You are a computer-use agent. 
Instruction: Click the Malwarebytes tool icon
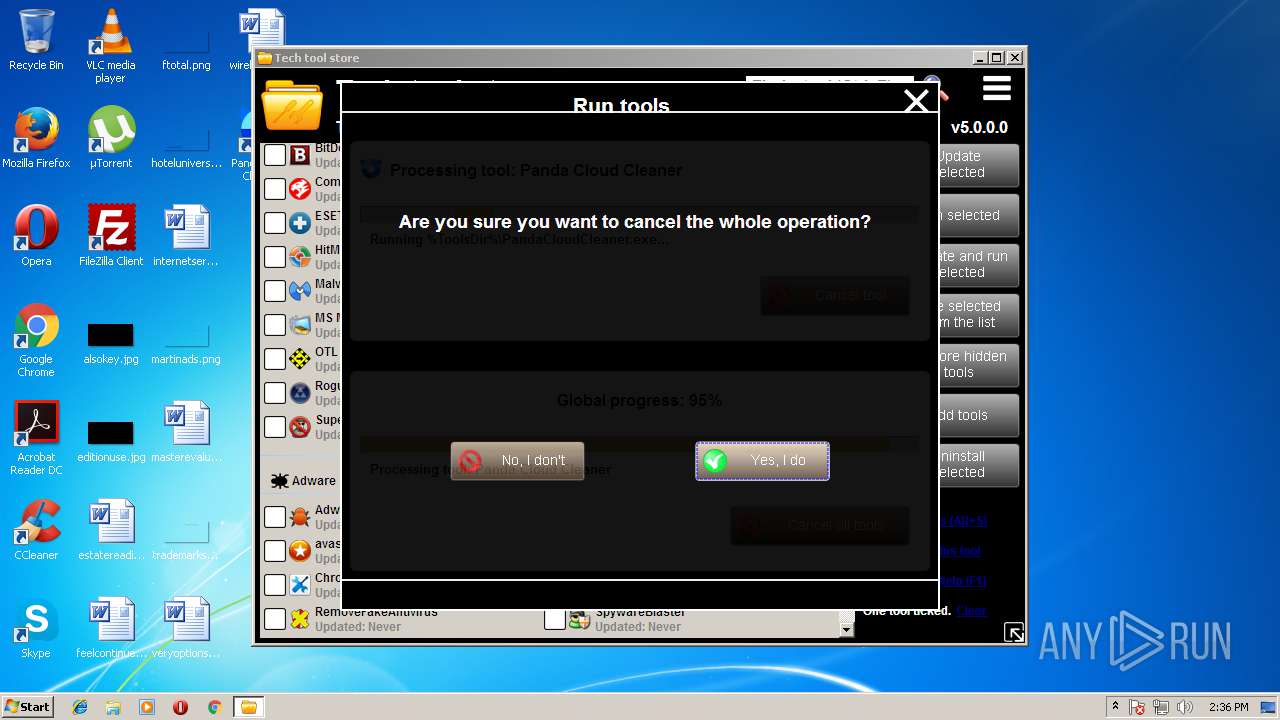pos(300,291)
